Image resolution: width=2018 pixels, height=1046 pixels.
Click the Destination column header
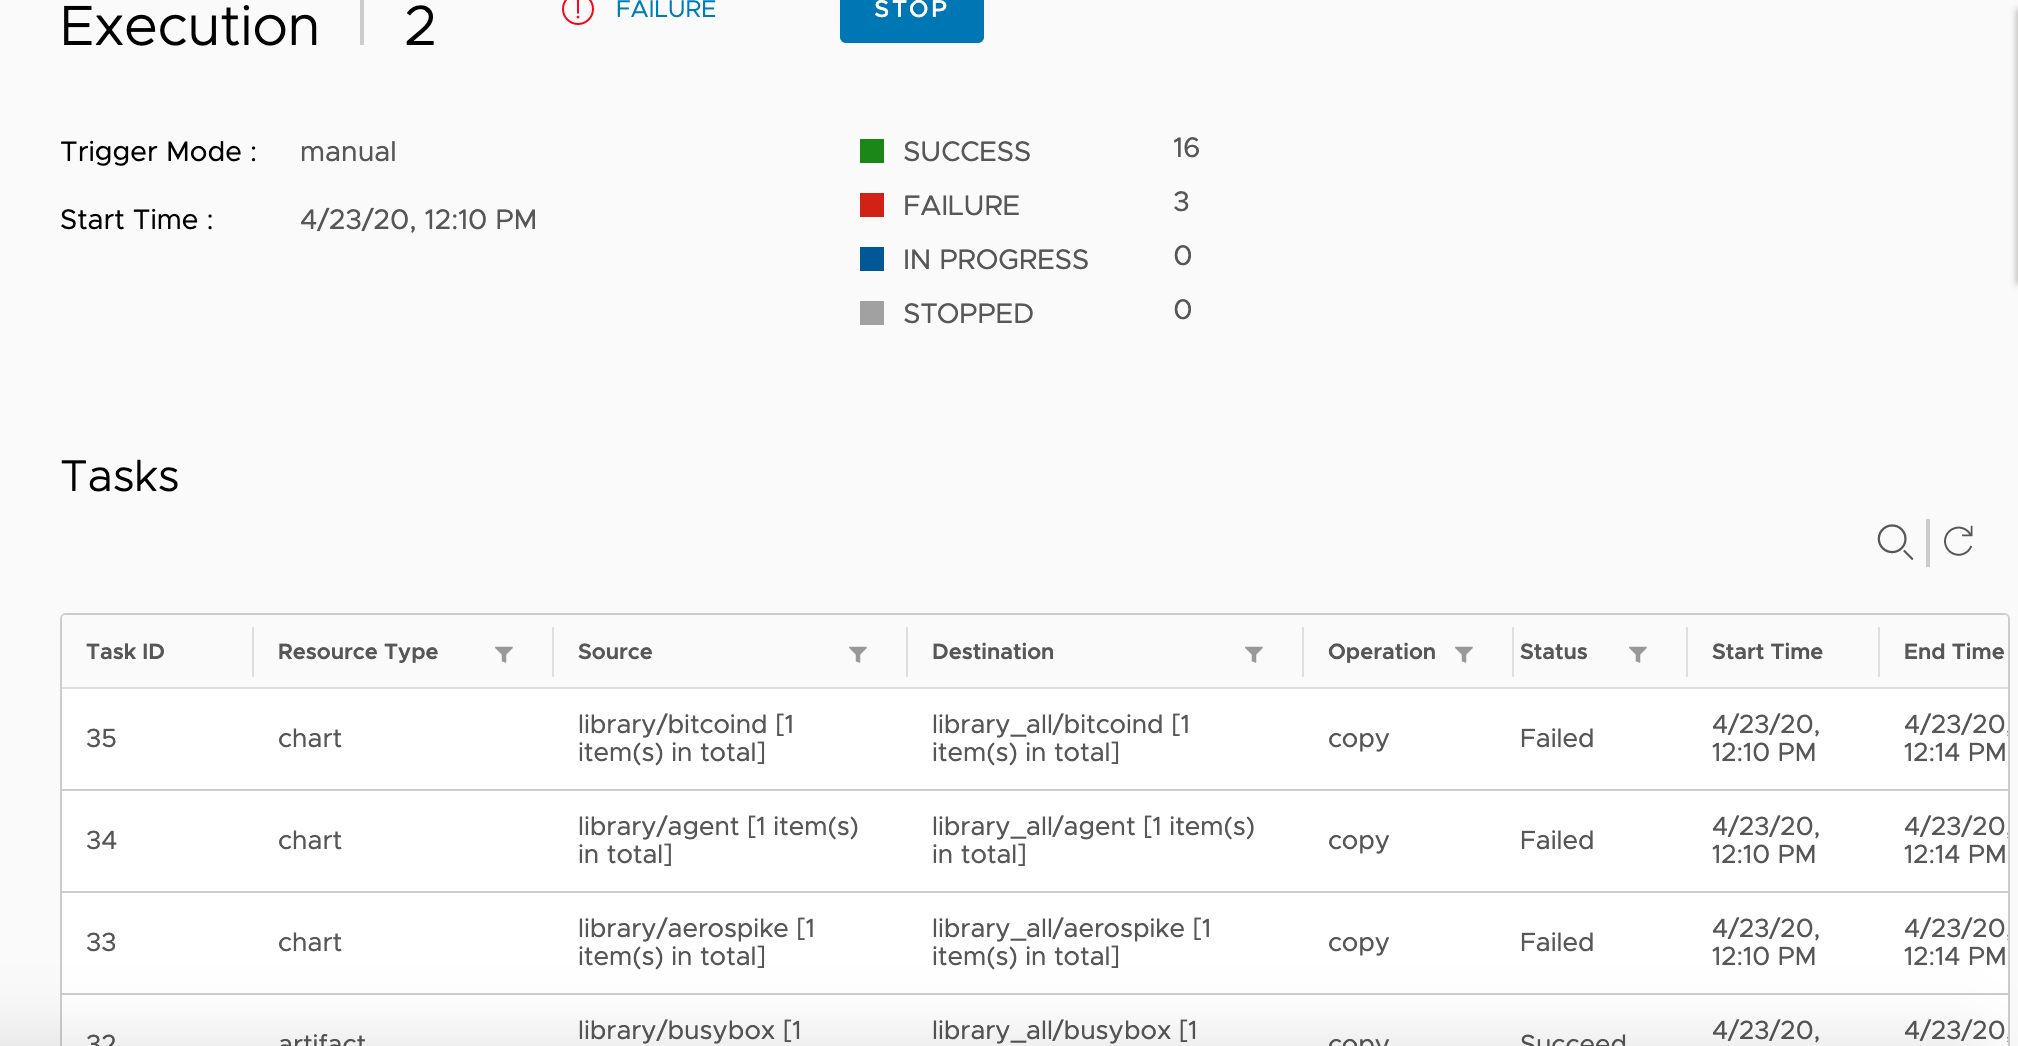click(x=993, y=652)
